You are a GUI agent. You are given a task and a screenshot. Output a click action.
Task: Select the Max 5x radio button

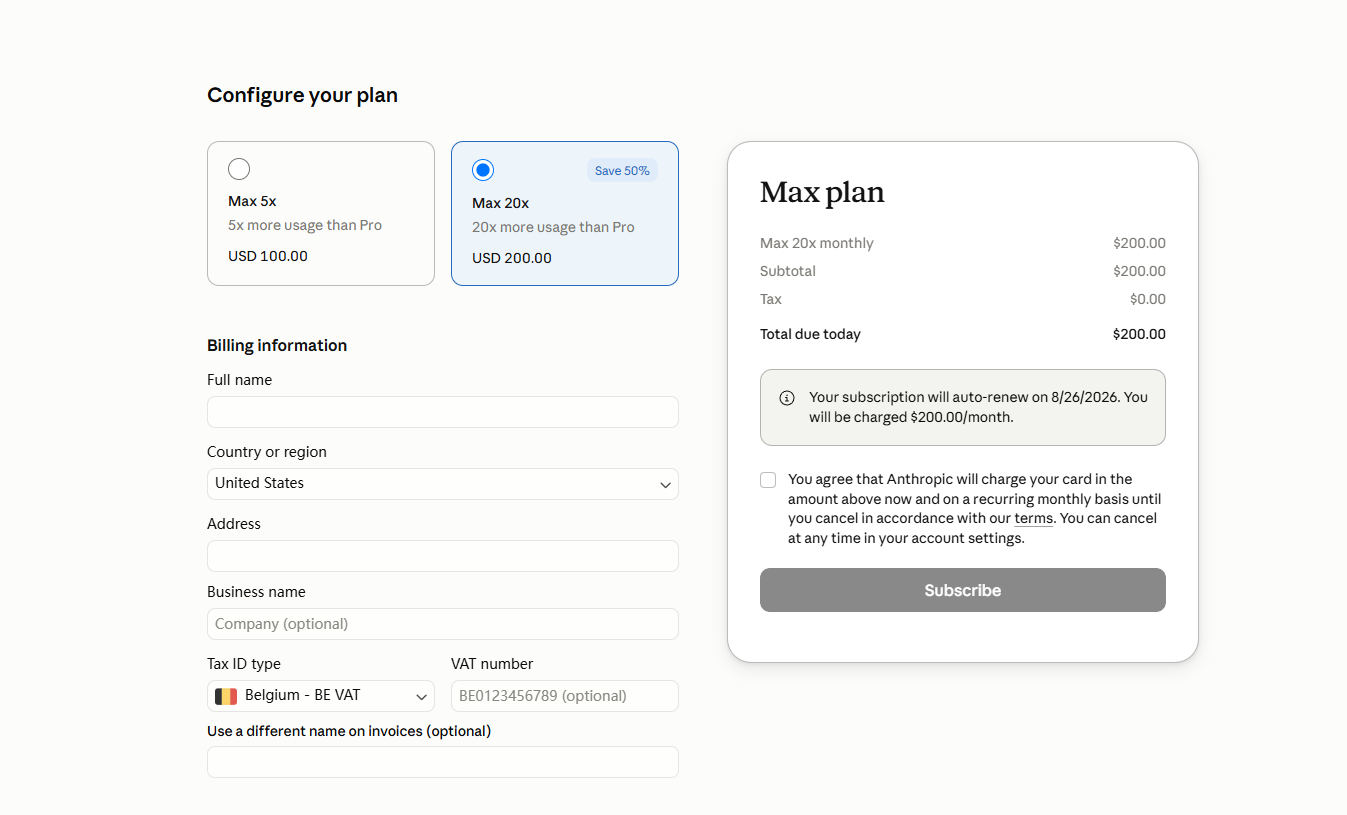tap(239, 169)
